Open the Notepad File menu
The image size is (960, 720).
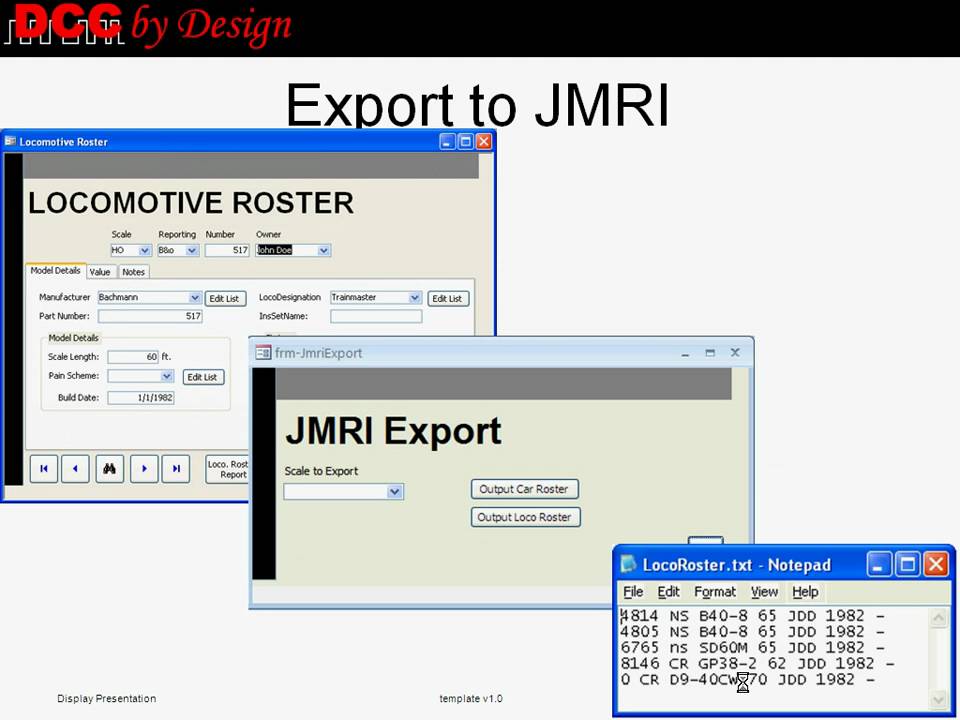[x=633, y=591]
